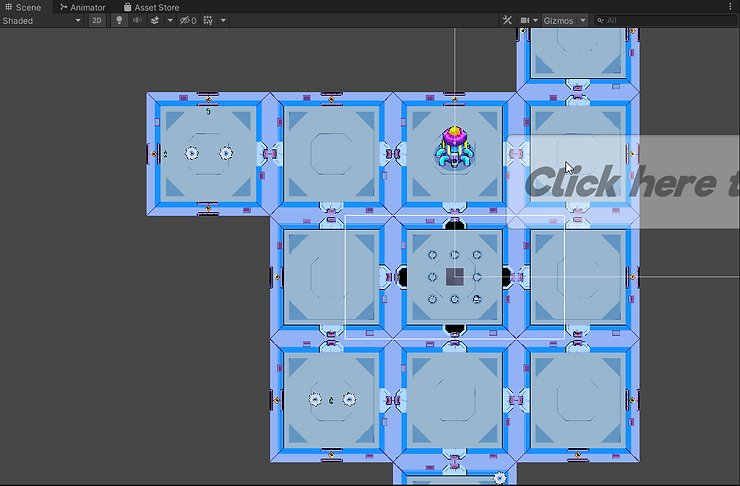Screen dimensions: 740x486
Task: Open the component editor tools wrench icon
Action: coord(507,20)
